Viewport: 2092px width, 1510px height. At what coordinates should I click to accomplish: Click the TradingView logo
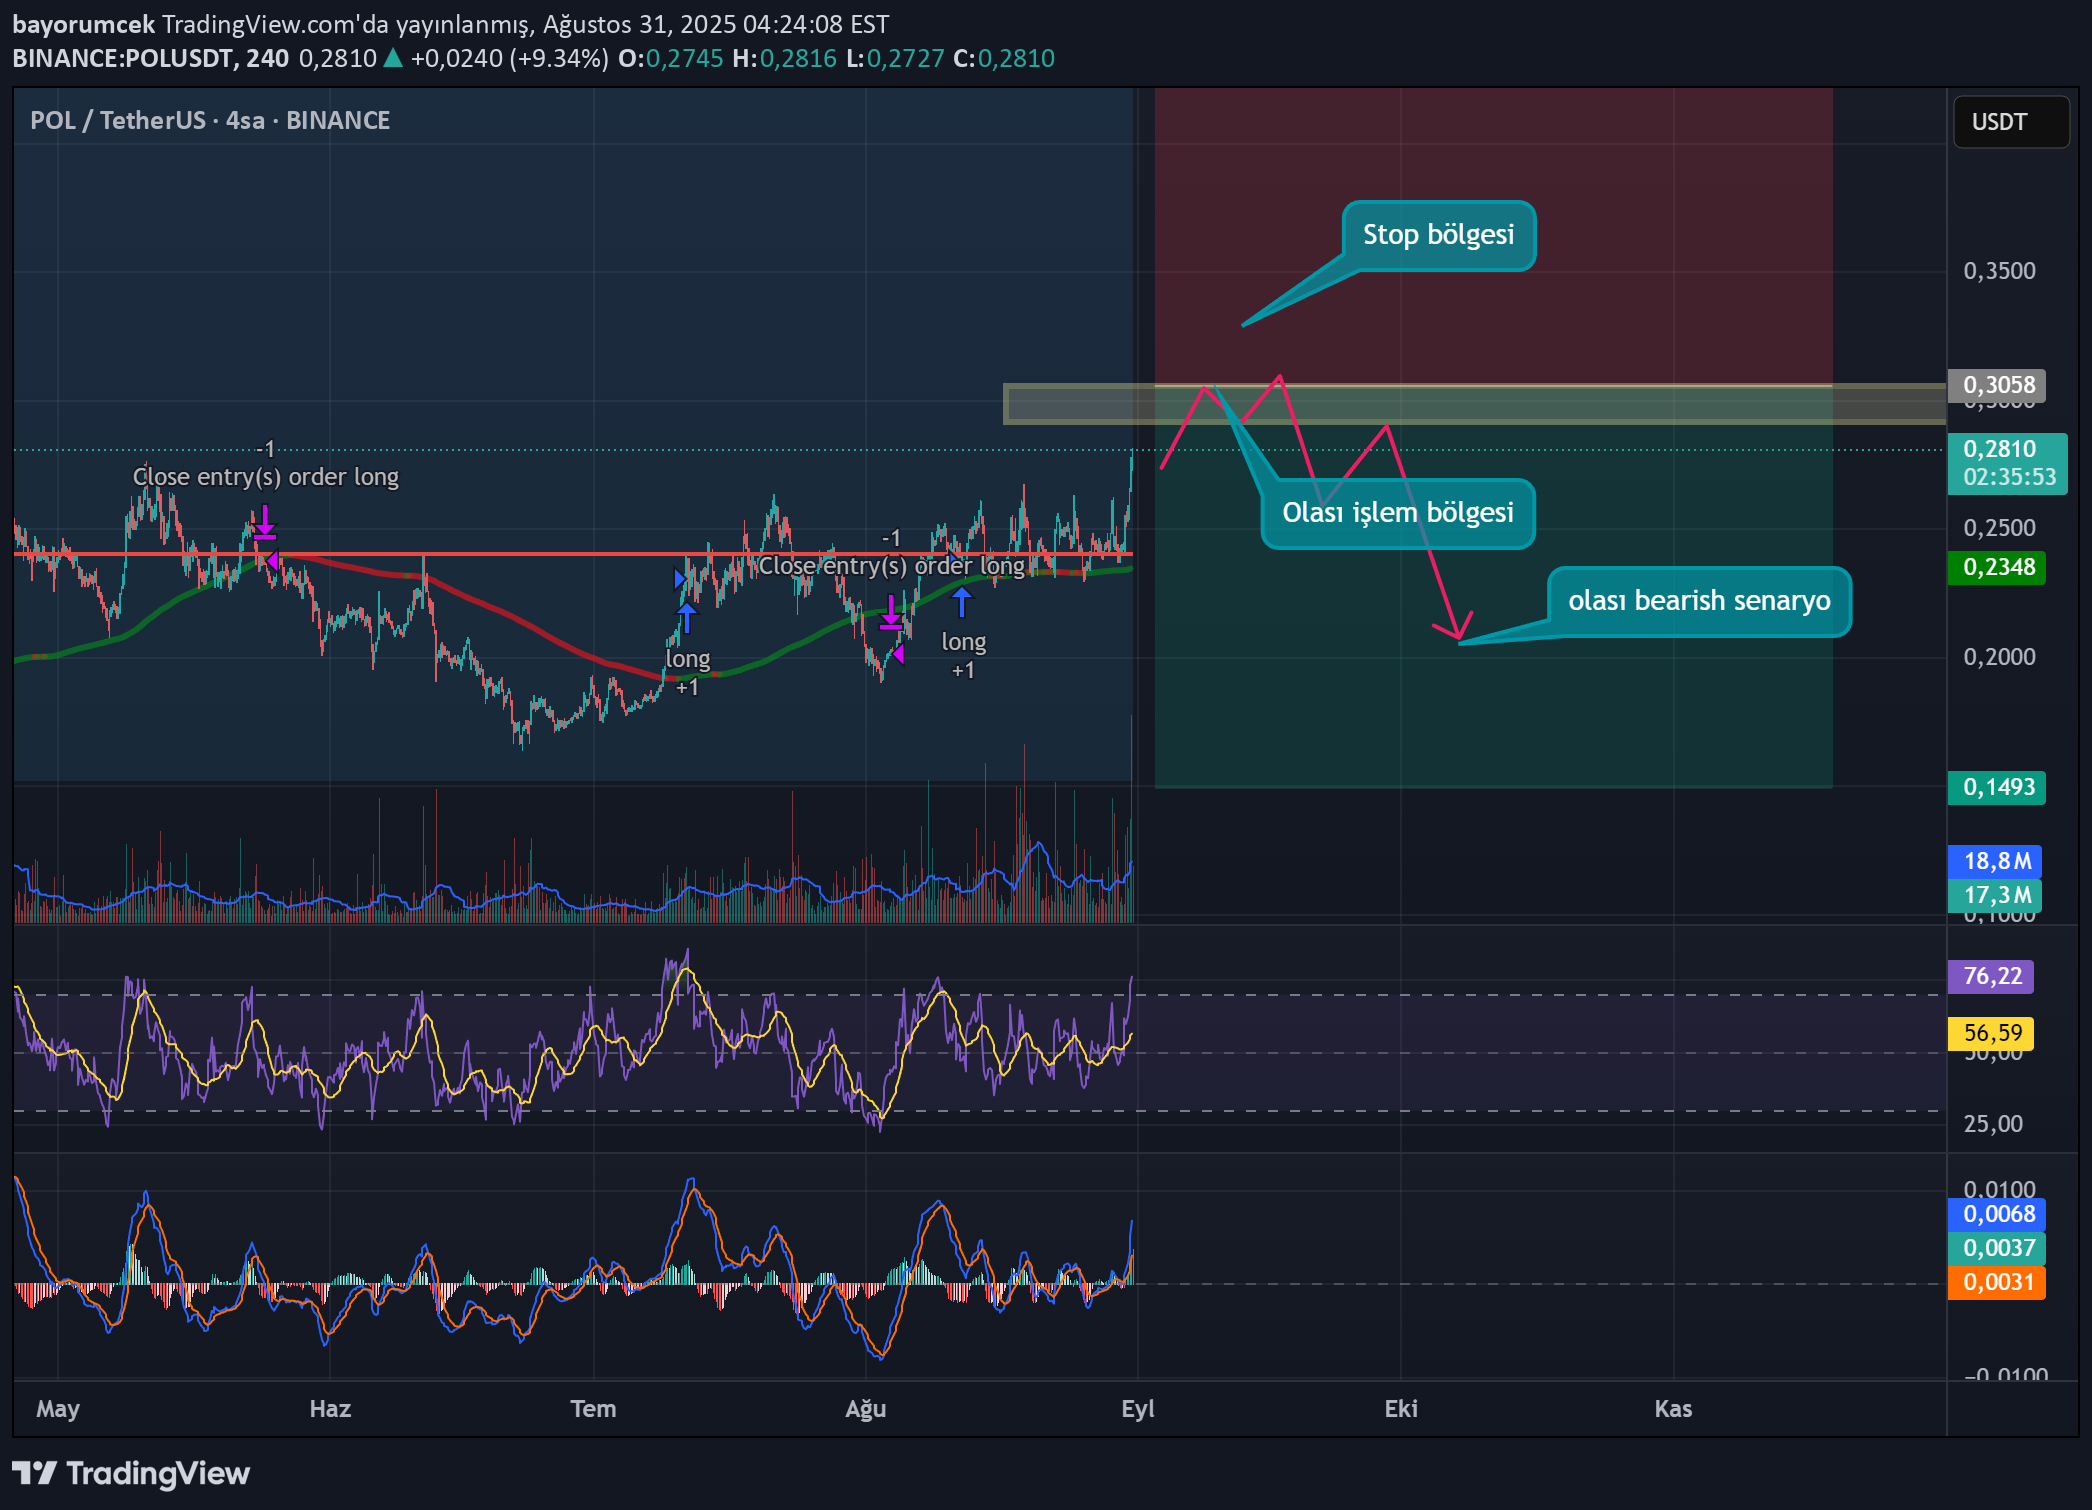(131, 1473)
